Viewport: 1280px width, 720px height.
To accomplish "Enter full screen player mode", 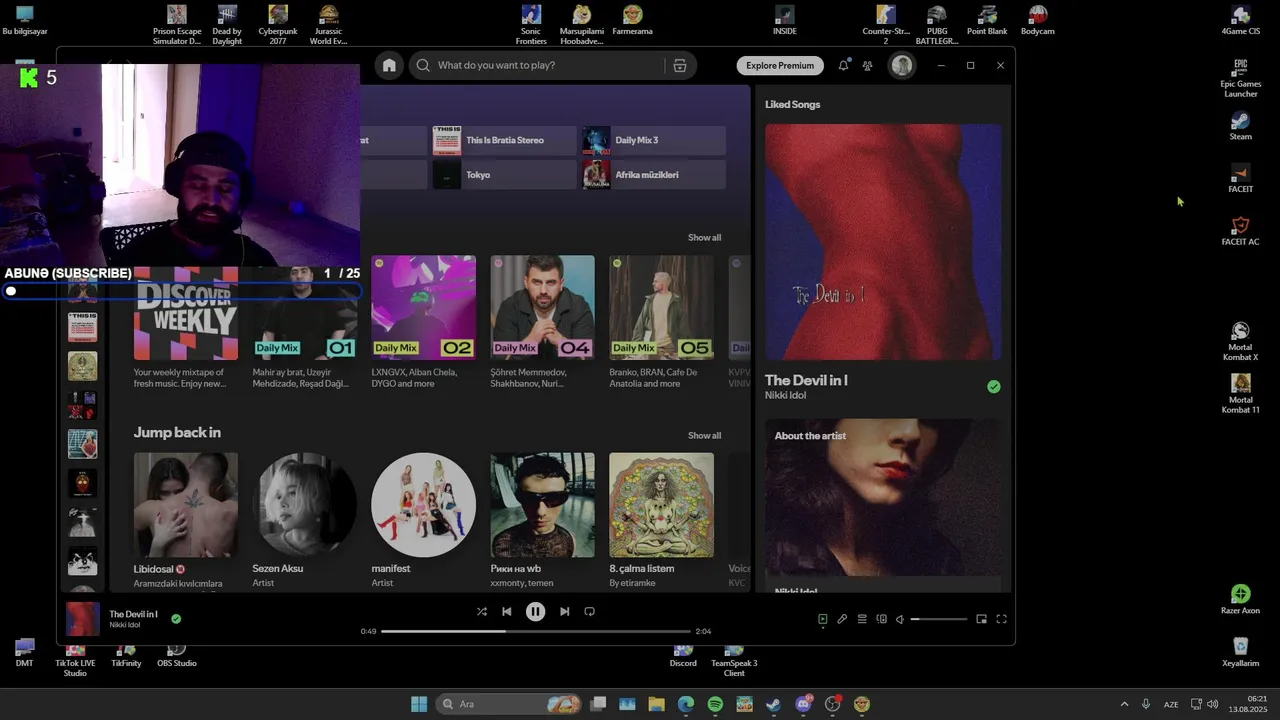I will point(1001,619).
